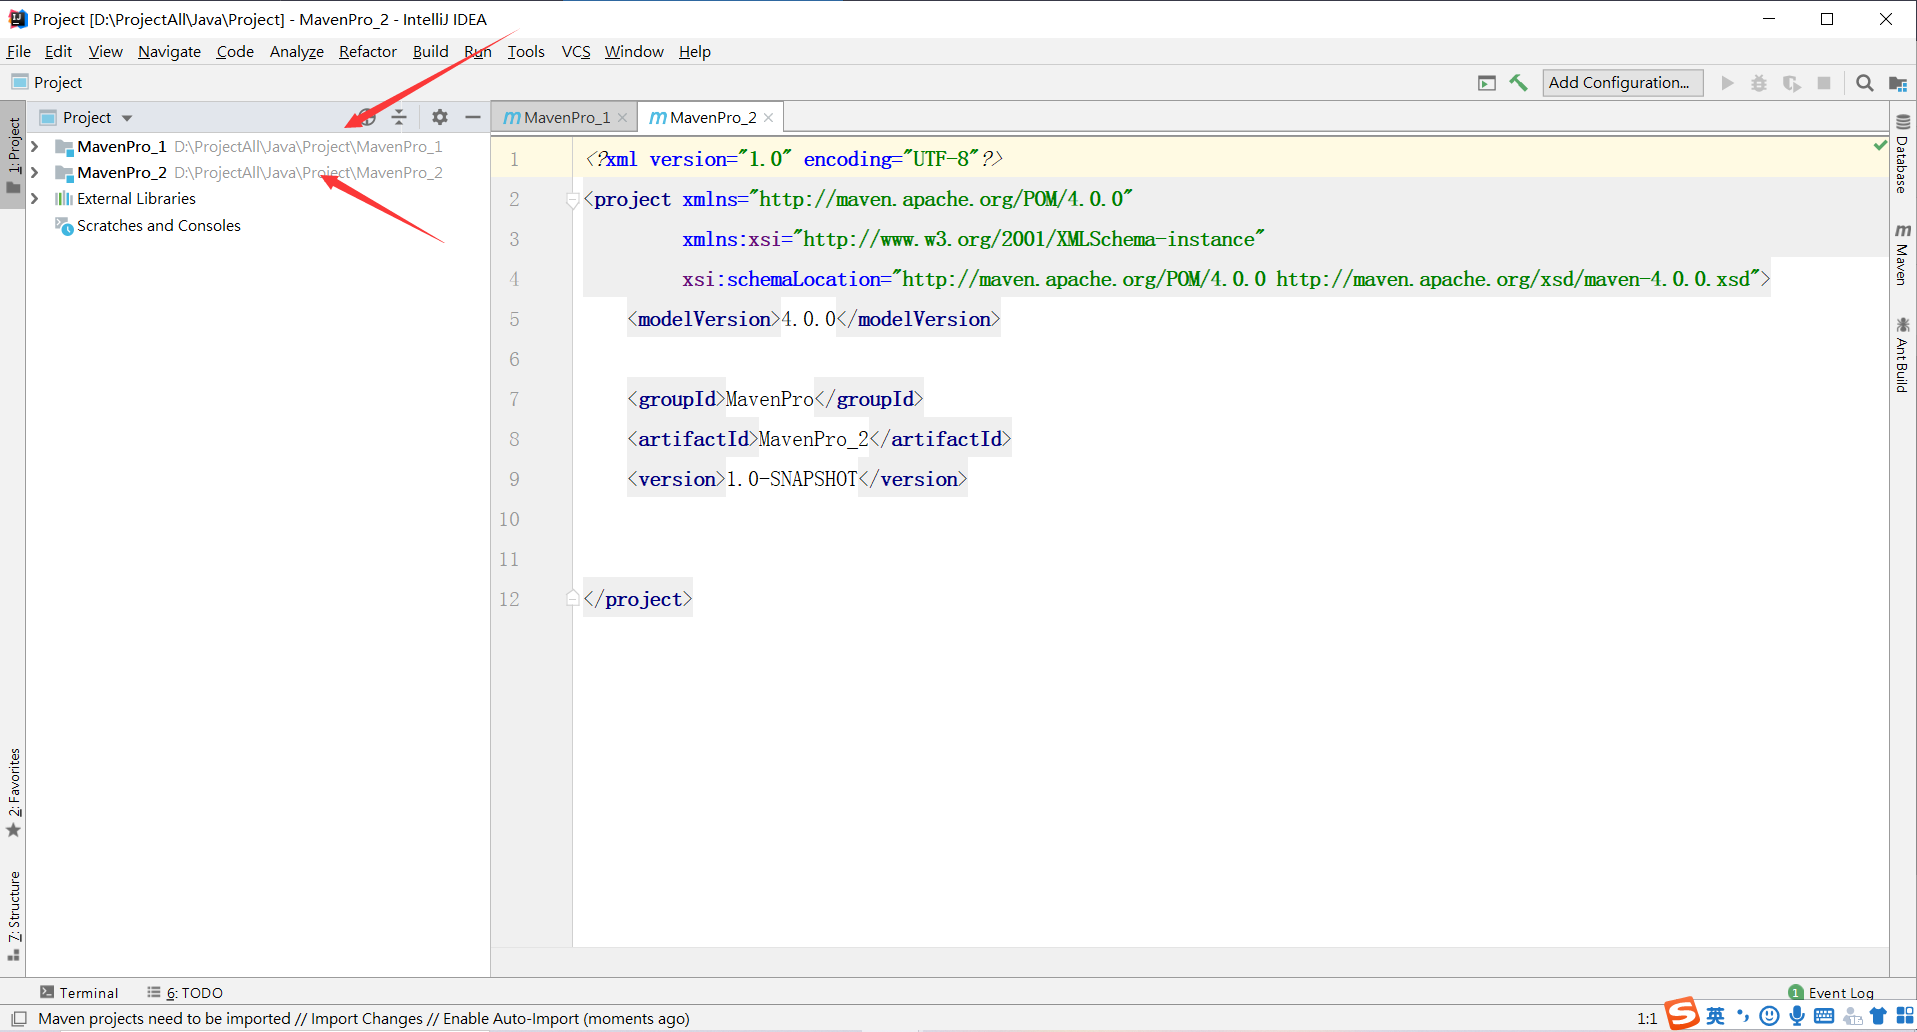Click the artifactId line in editor
1917x1032 pixels.
(819, 439)
